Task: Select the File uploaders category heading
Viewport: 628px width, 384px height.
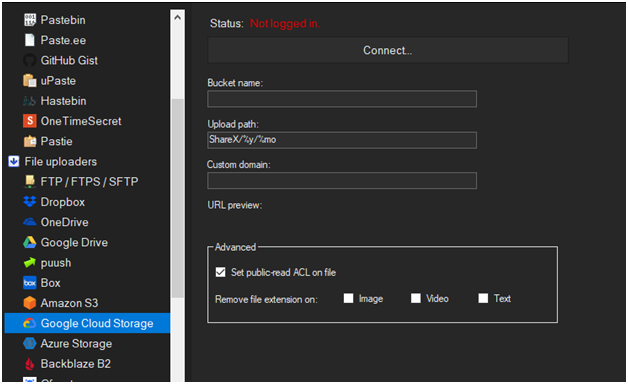Action: [60, 161]
